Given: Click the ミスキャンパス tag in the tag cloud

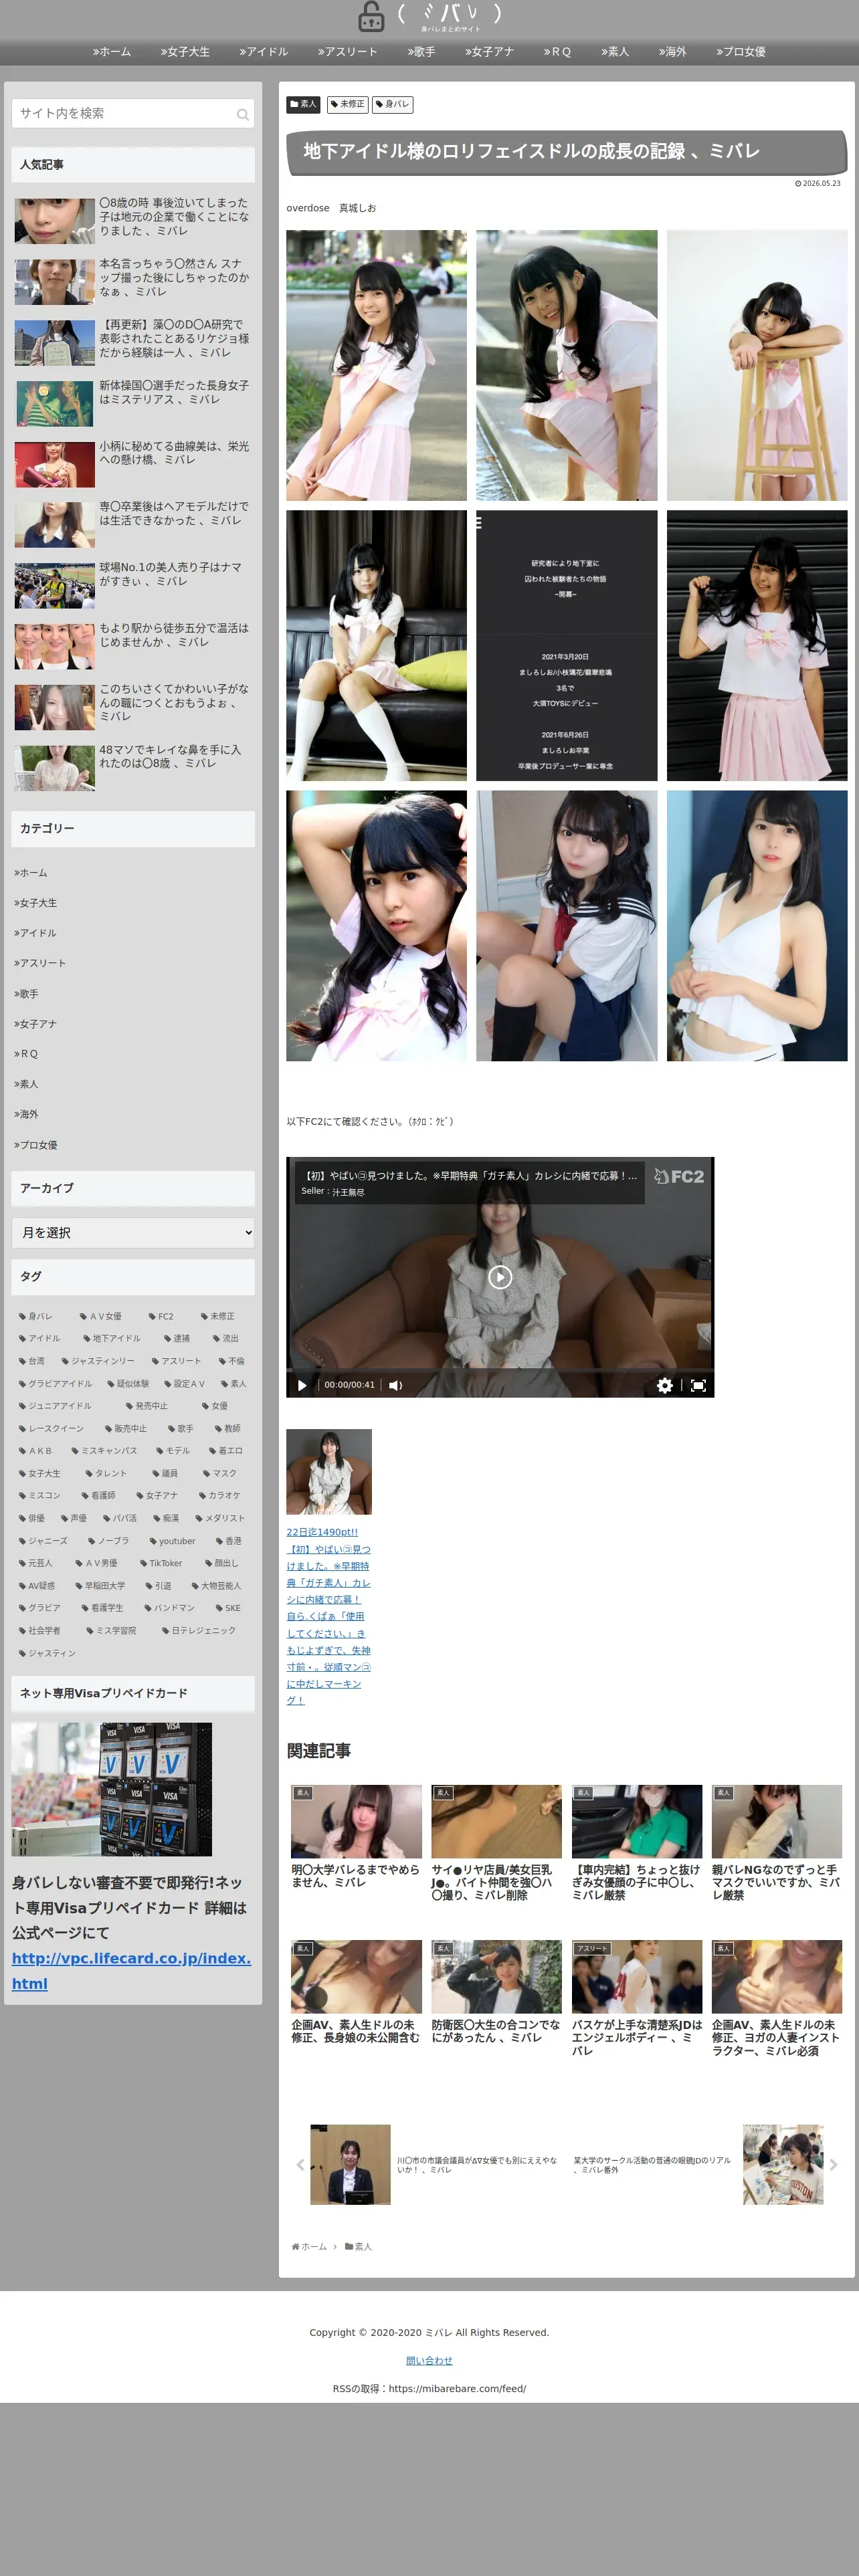Looking at the screenshot, I should tap(104, 1450).
